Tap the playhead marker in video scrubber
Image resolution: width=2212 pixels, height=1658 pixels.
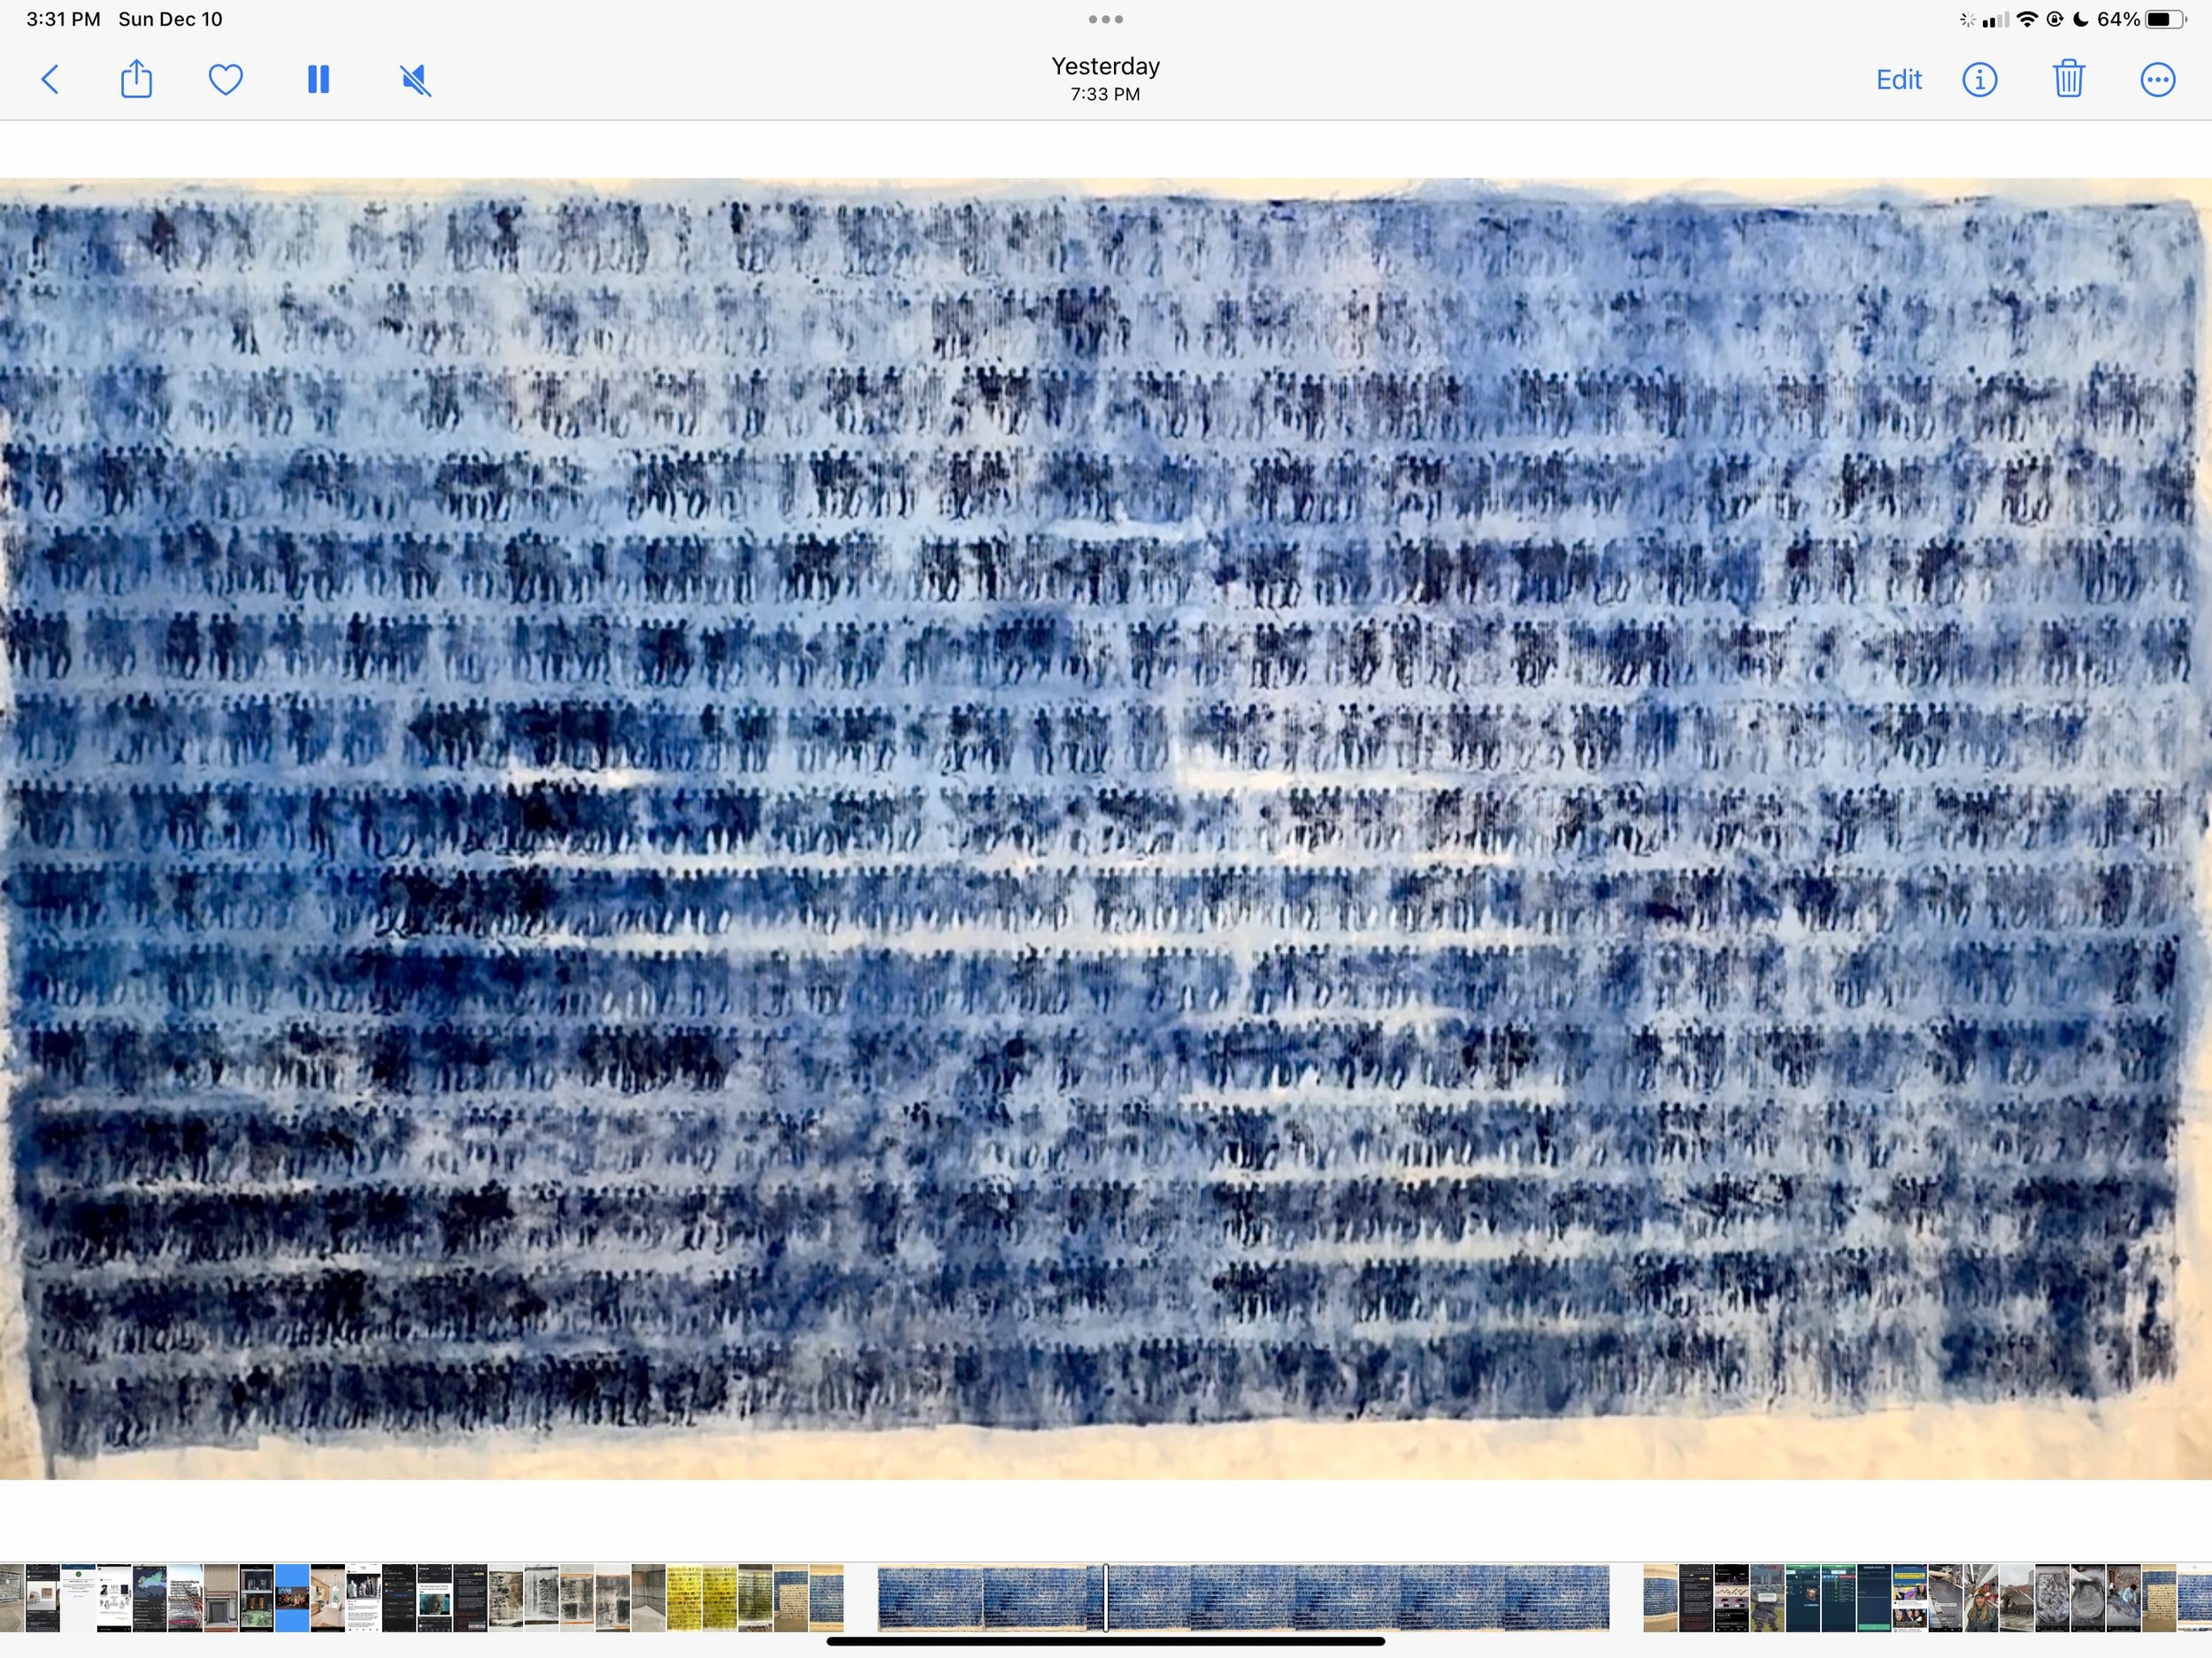pyautogui.click(x=1105, y=1598)
